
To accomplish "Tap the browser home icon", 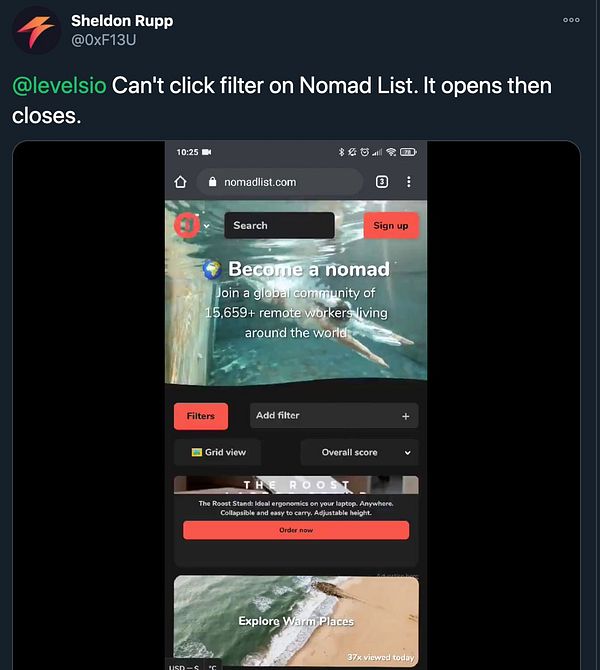I will [x=180, y=182].
